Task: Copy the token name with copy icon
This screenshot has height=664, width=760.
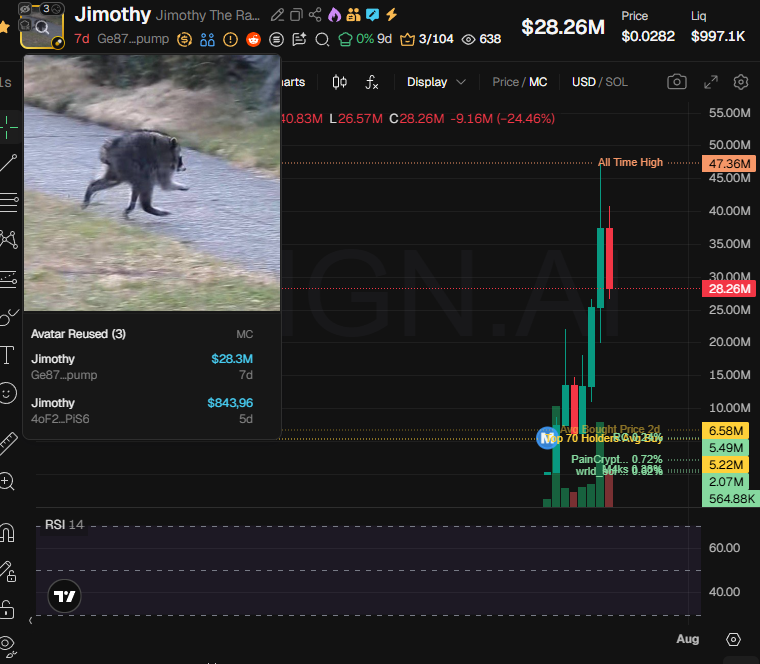Action: pos(296,15)
